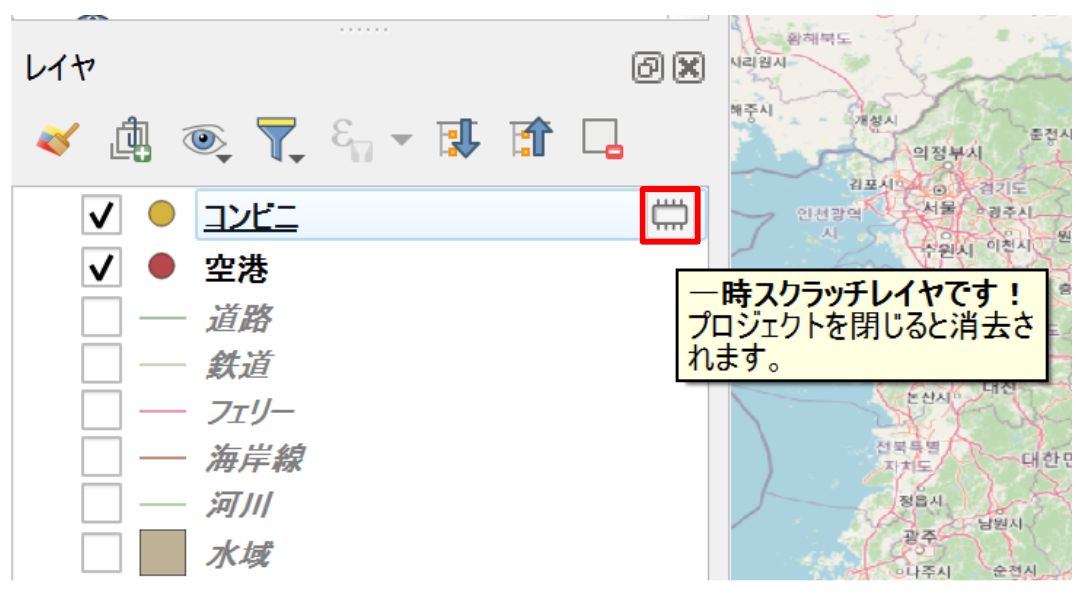Select the 水域 layer name
The width and height of the screenshot is (1088, 598).
[239, 554]
